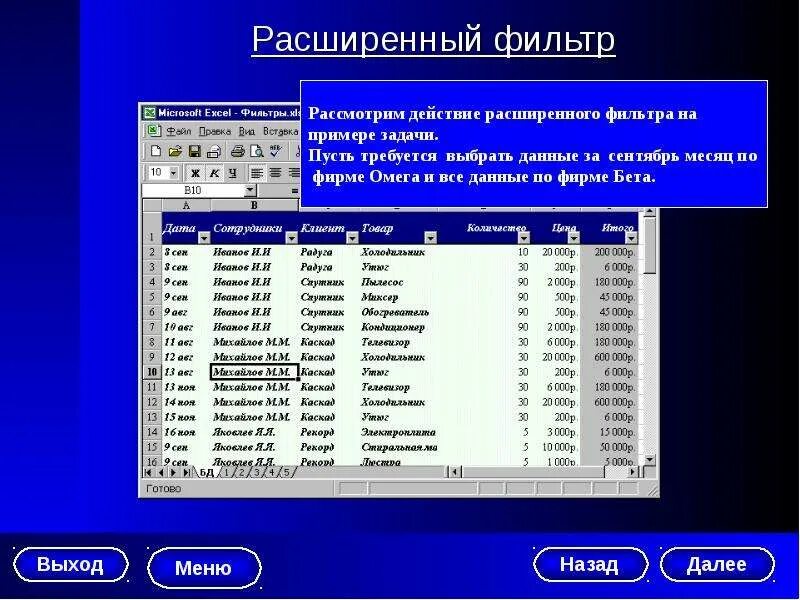
Task: Toggle bold formatting (Ж)
Action: click(x=195, y=173)
